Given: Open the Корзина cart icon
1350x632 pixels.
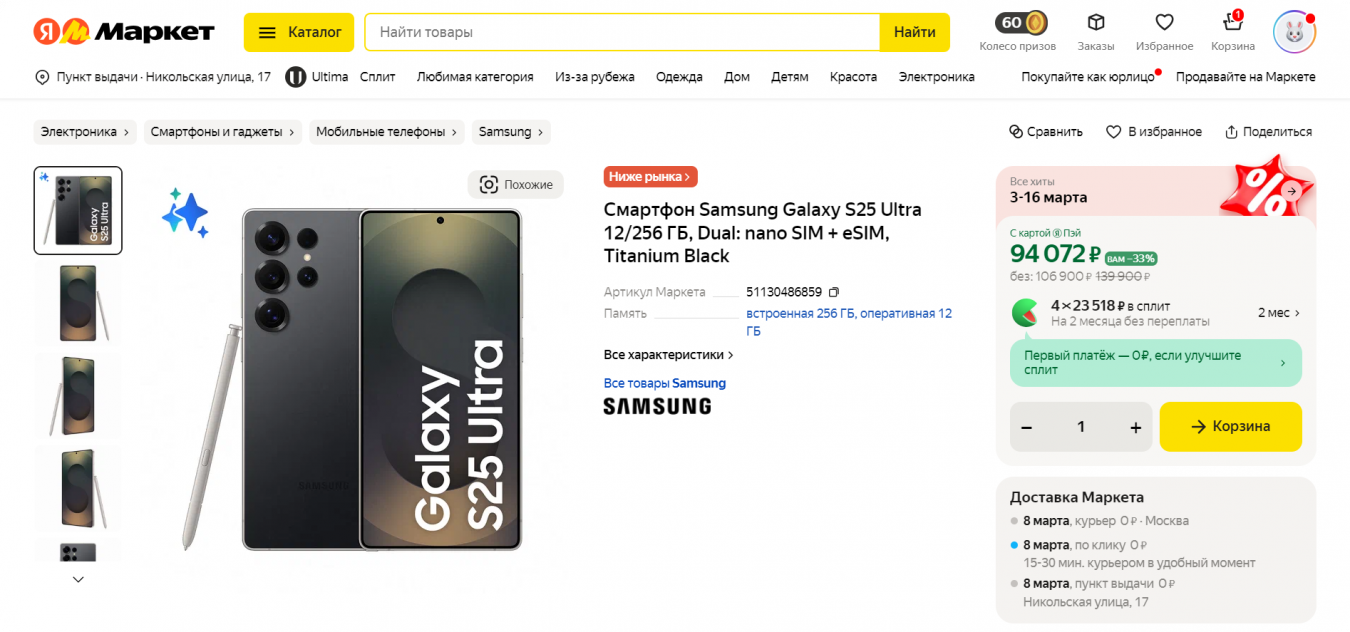Looking at the screenshot, I should click(x=1233, y=21).
